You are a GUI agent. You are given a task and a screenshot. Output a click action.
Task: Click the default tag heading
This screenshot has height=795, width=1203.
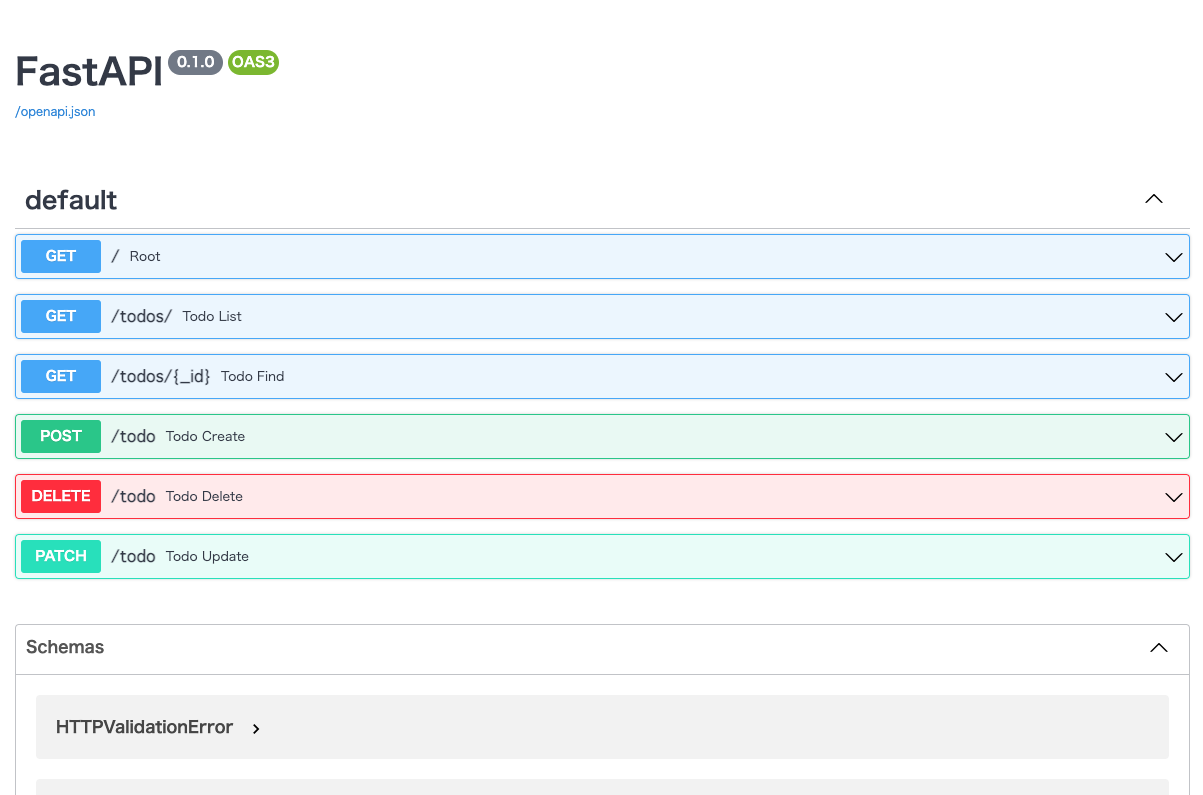pyautogui.click(x=71, y=200)
